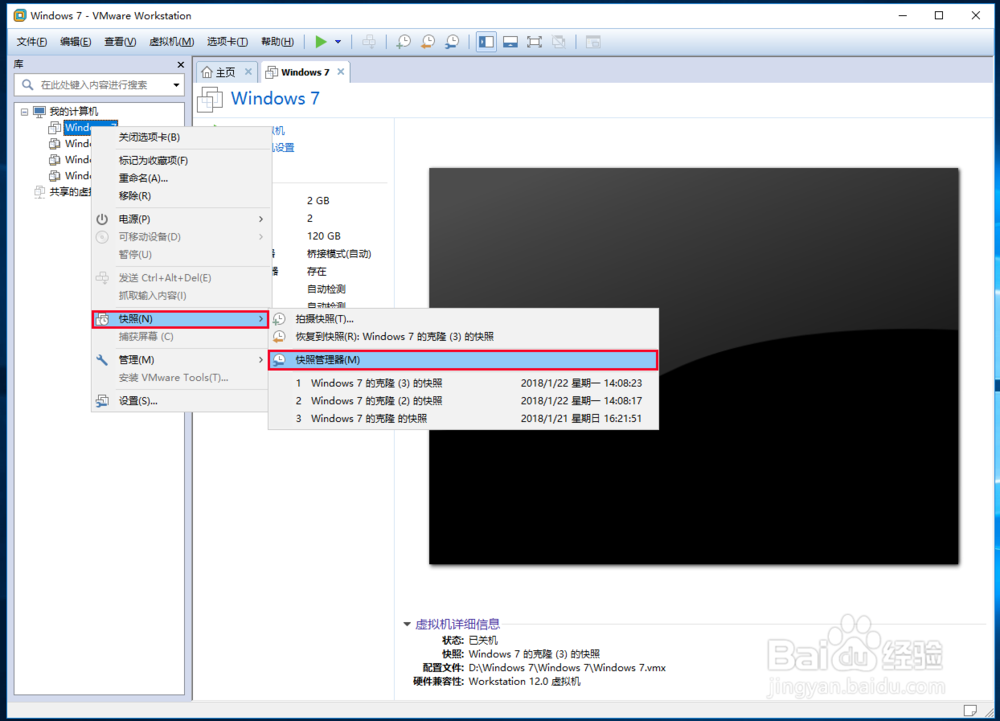Close the 主页 tab
This screenshot has height=721, width=1000.
[248, 72]
